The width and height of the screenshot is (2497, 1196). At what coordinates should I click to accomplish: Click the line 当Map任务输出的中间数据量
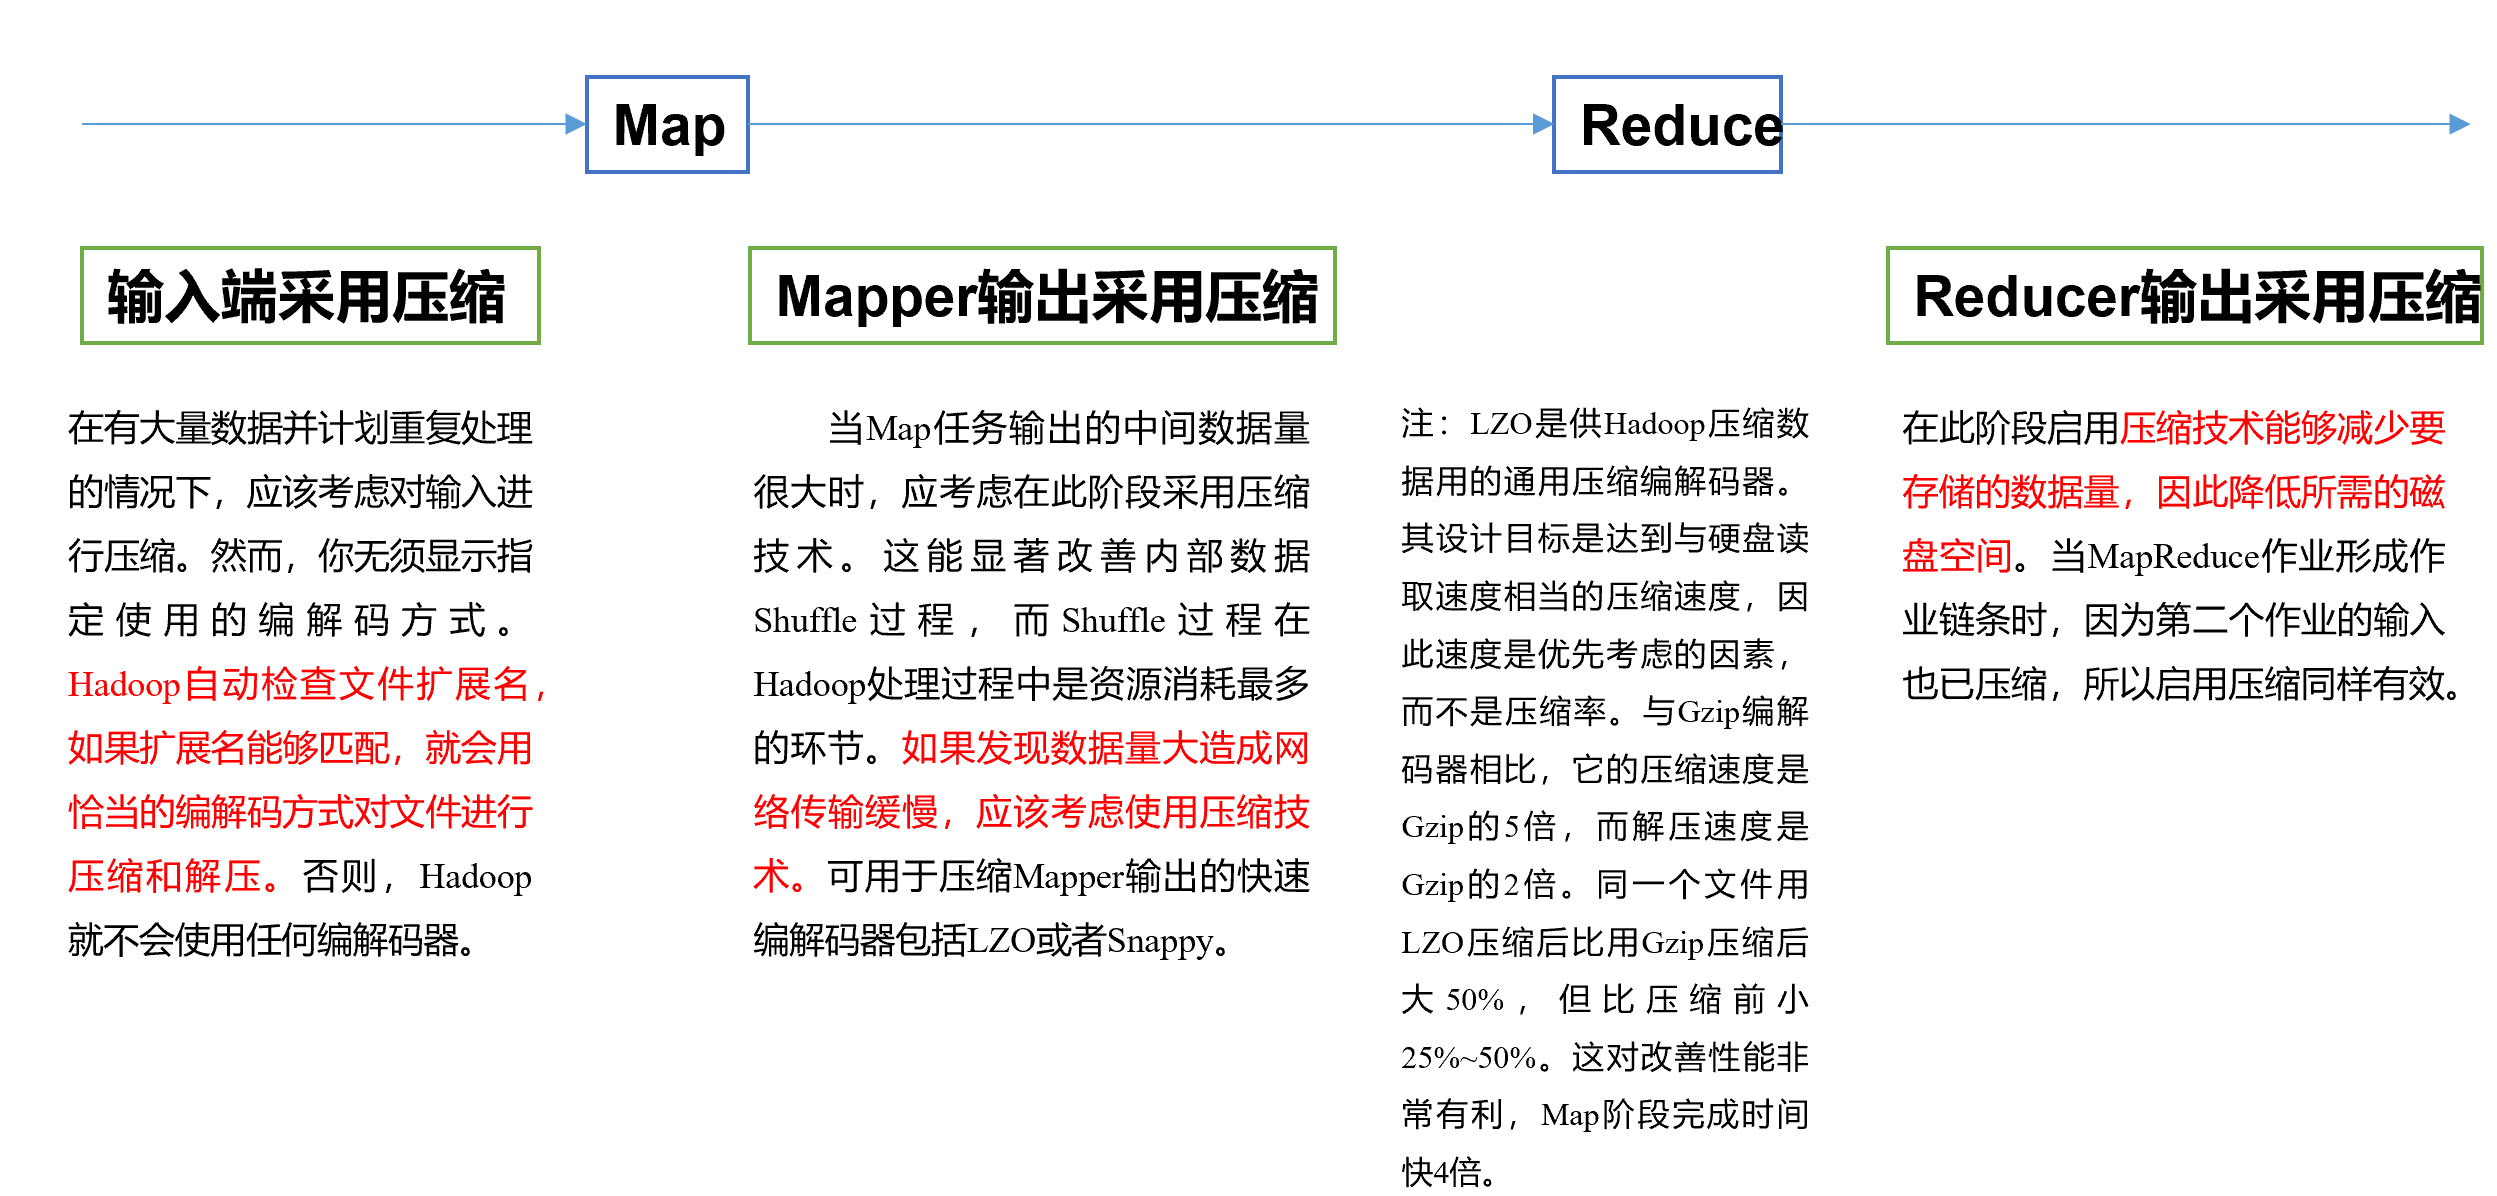tap(1069, 428)
